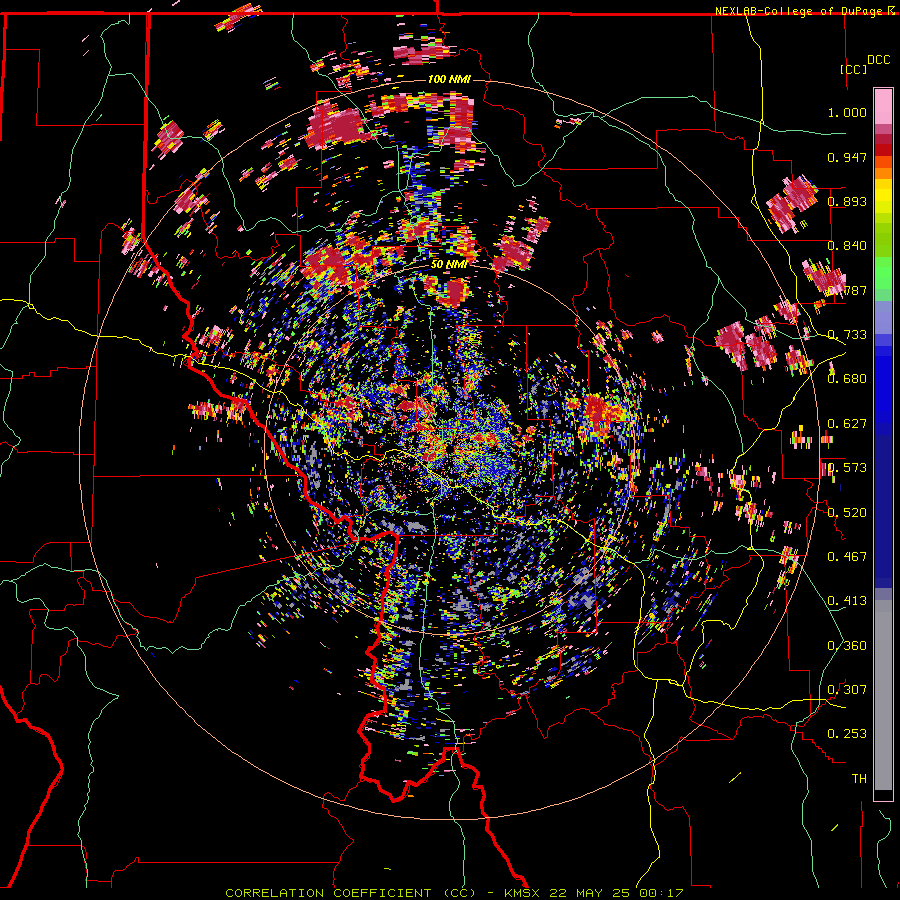900x900 pixels.
Task: Pick the light pink top color bar segment
Action: (x=883, y=106)
